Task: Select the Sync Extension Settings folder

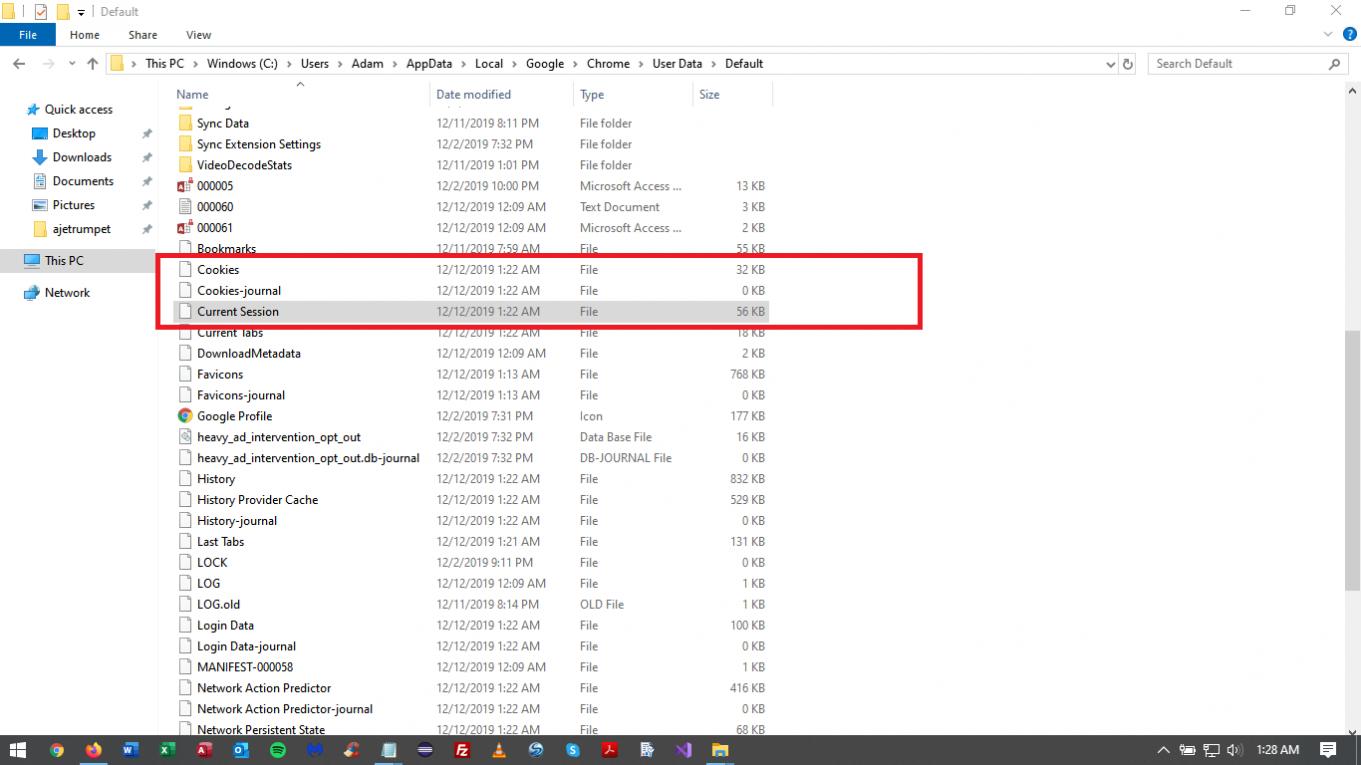Action: coord(259,144)
